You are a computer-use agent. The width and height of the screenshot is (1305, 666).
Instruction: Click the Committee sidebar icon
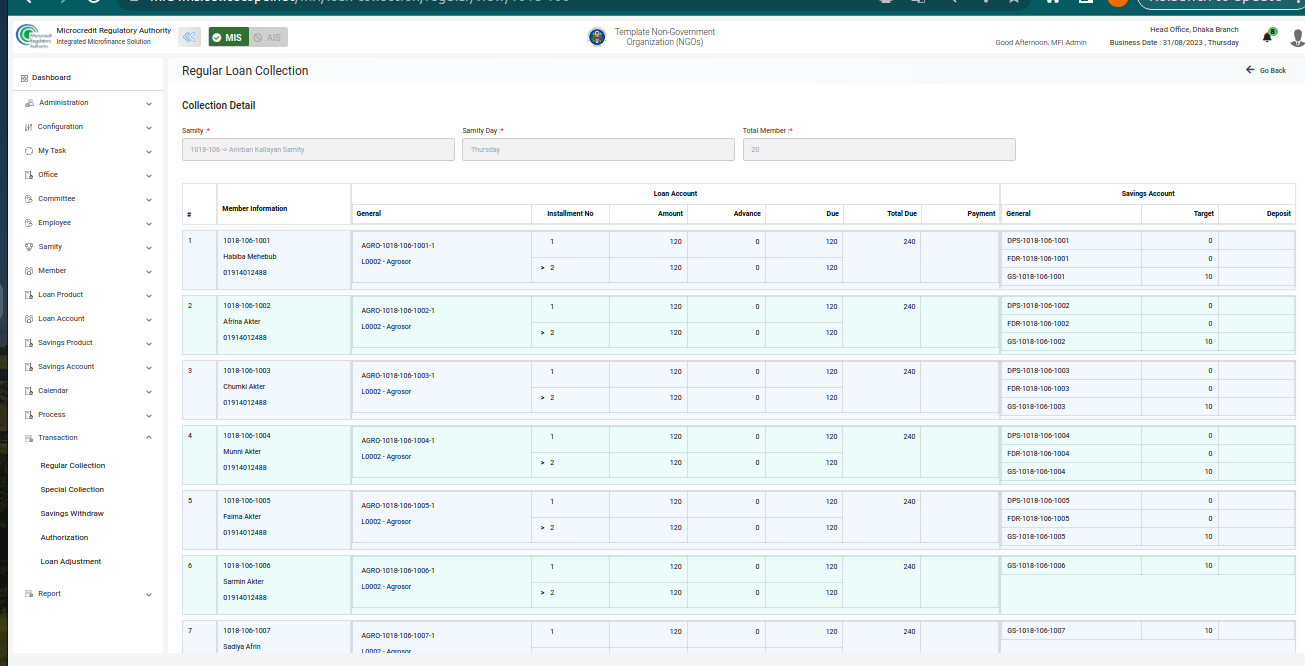point(29,199)
